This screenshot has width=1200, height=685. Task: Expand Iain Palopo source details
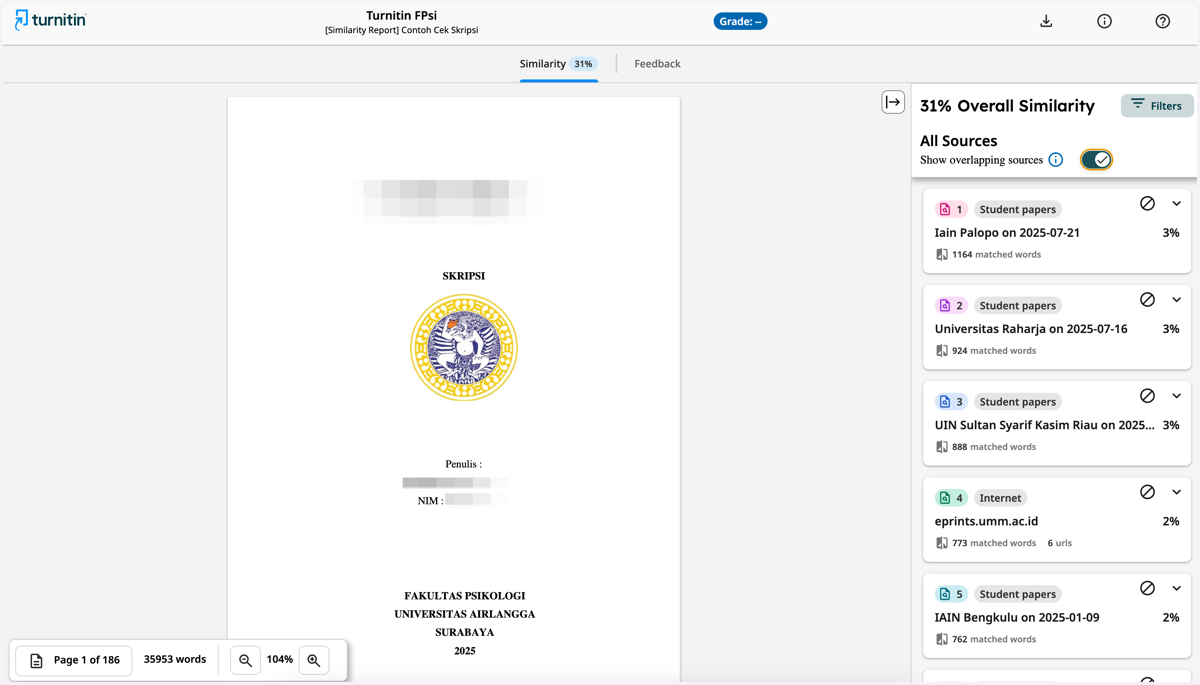pyautogui.click(x=1177, y=203)
